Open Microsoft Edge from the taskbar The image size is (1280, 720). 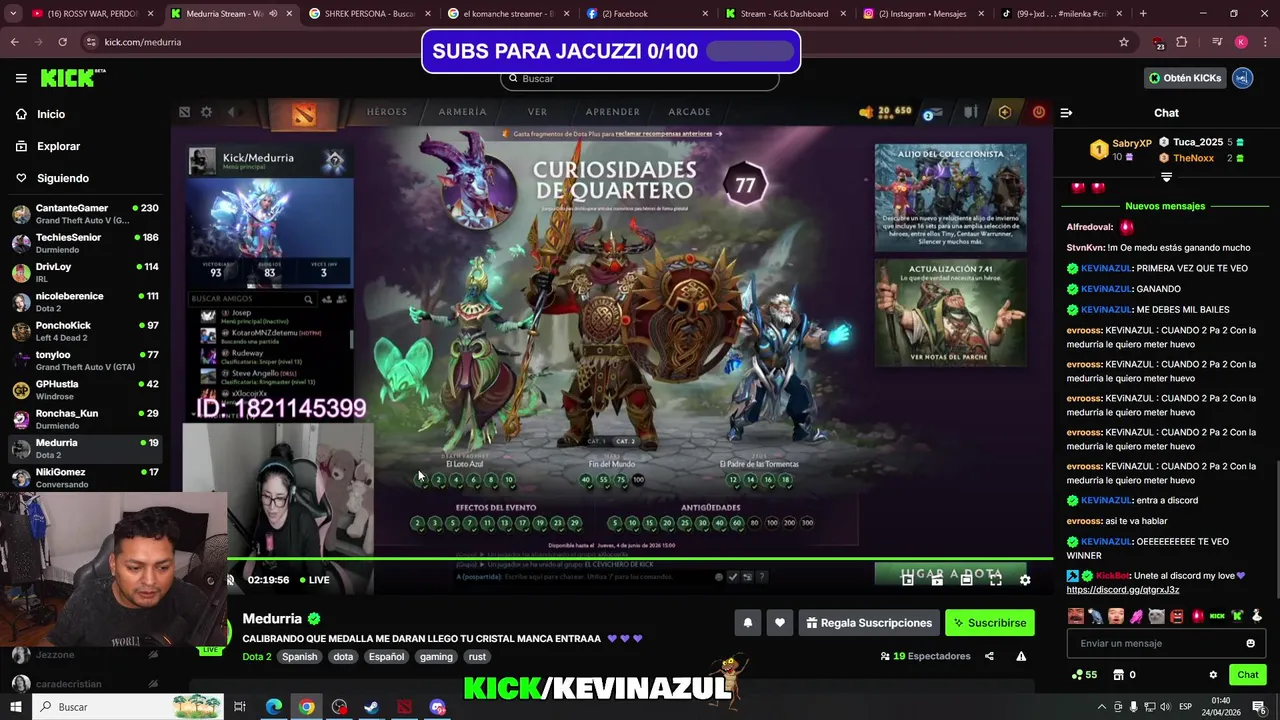274,707
